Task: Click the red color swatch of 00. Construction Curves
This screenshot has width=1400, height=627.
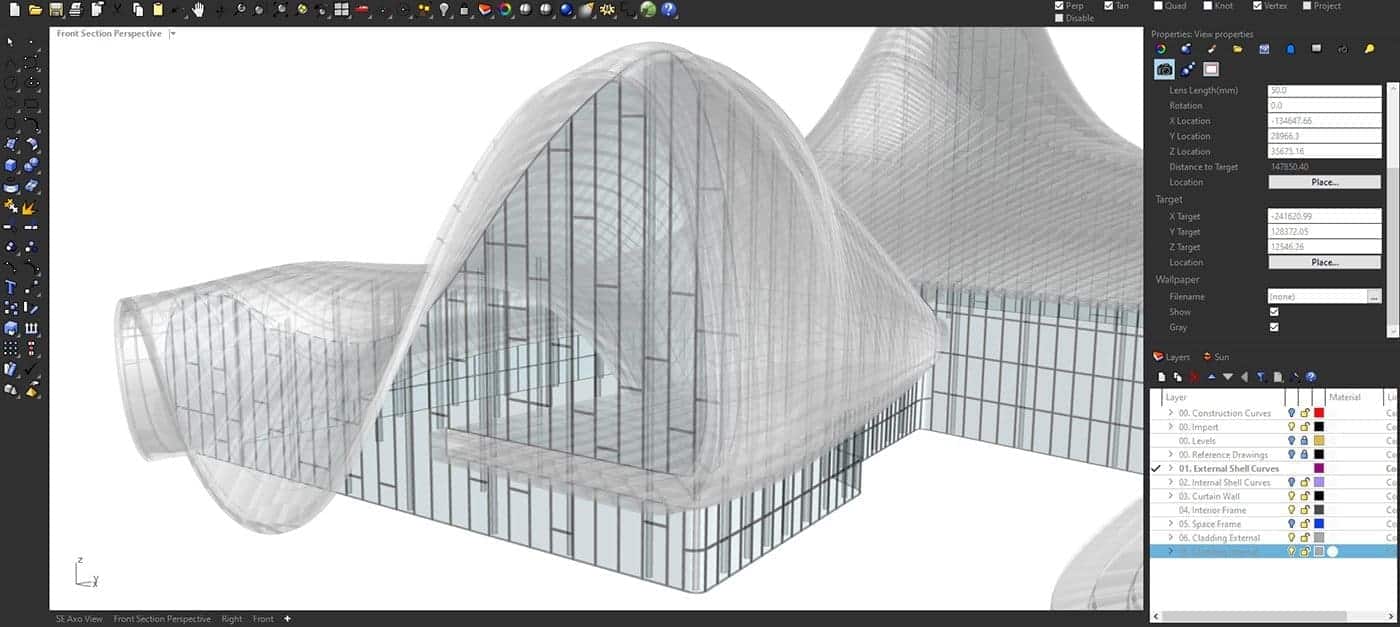Action: point(1318,411)
